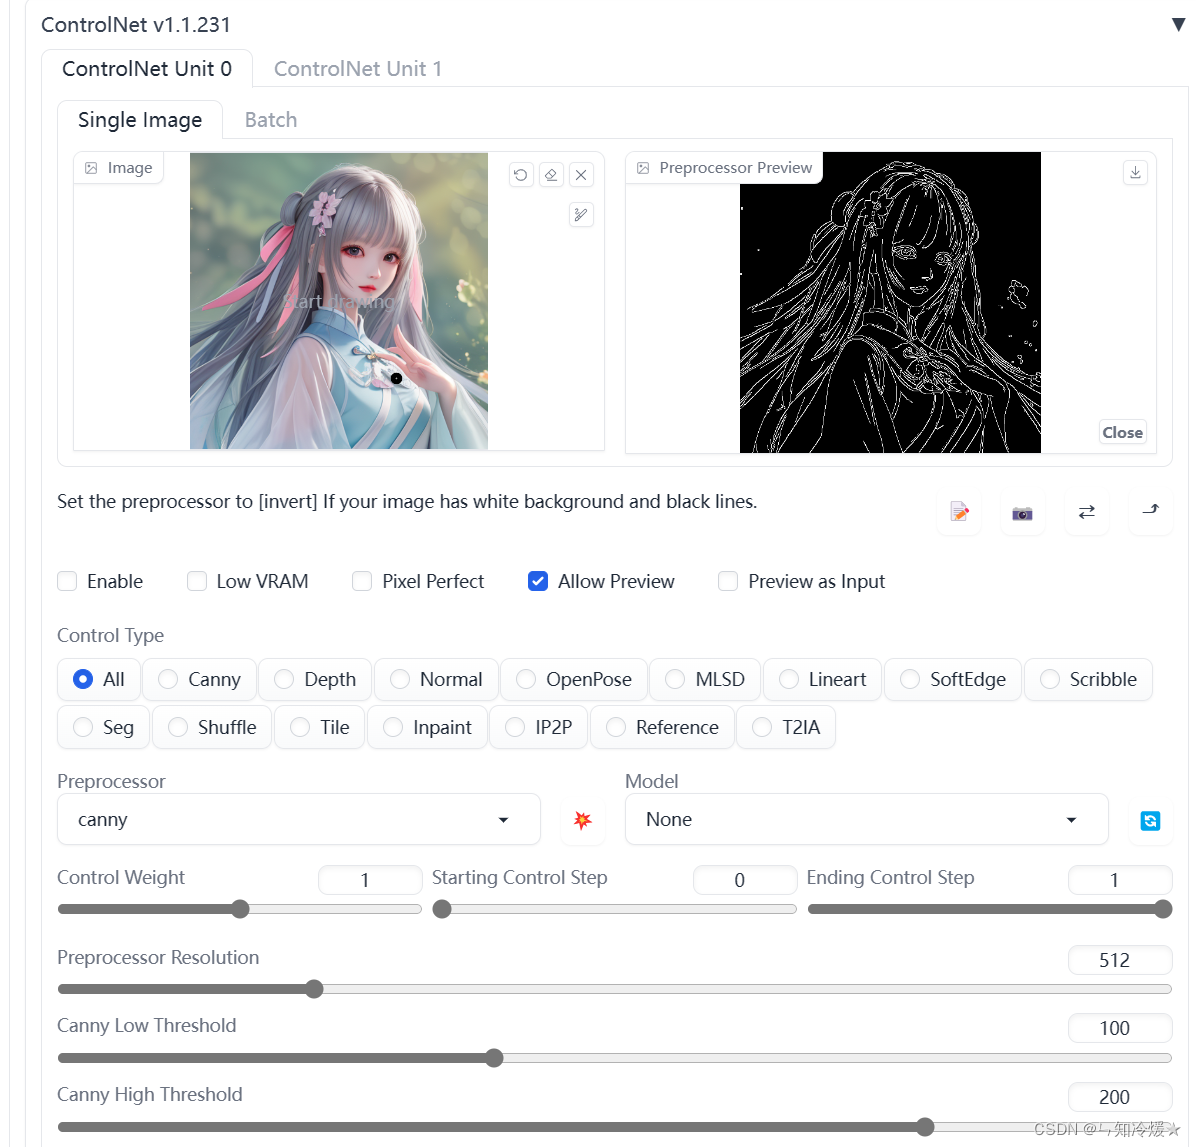Click the Ending Control Step value field

[1120, 880]
